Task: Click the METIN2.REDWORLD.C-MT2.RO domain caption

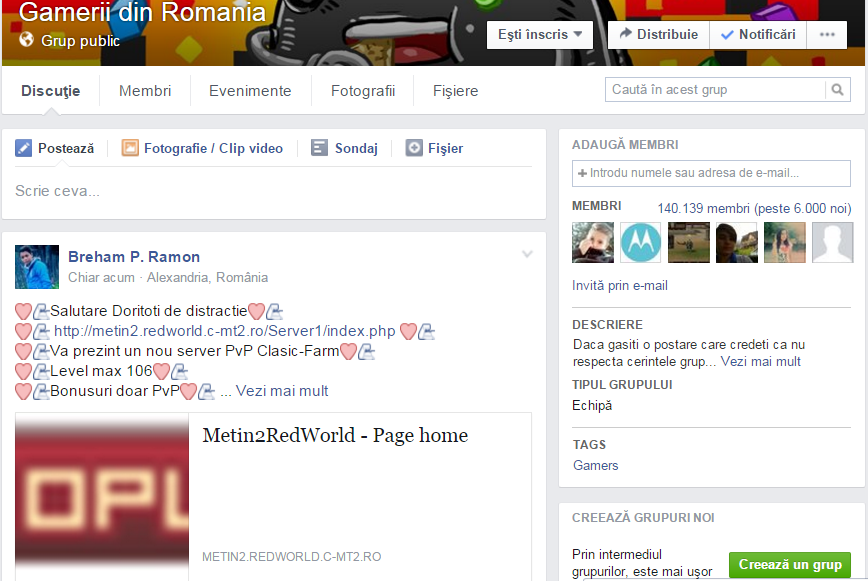Action: [292, 557]
